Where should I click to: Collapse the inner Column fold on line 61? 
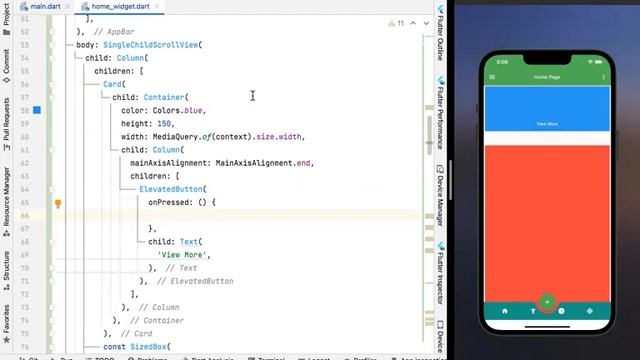(x=52, y=150)
